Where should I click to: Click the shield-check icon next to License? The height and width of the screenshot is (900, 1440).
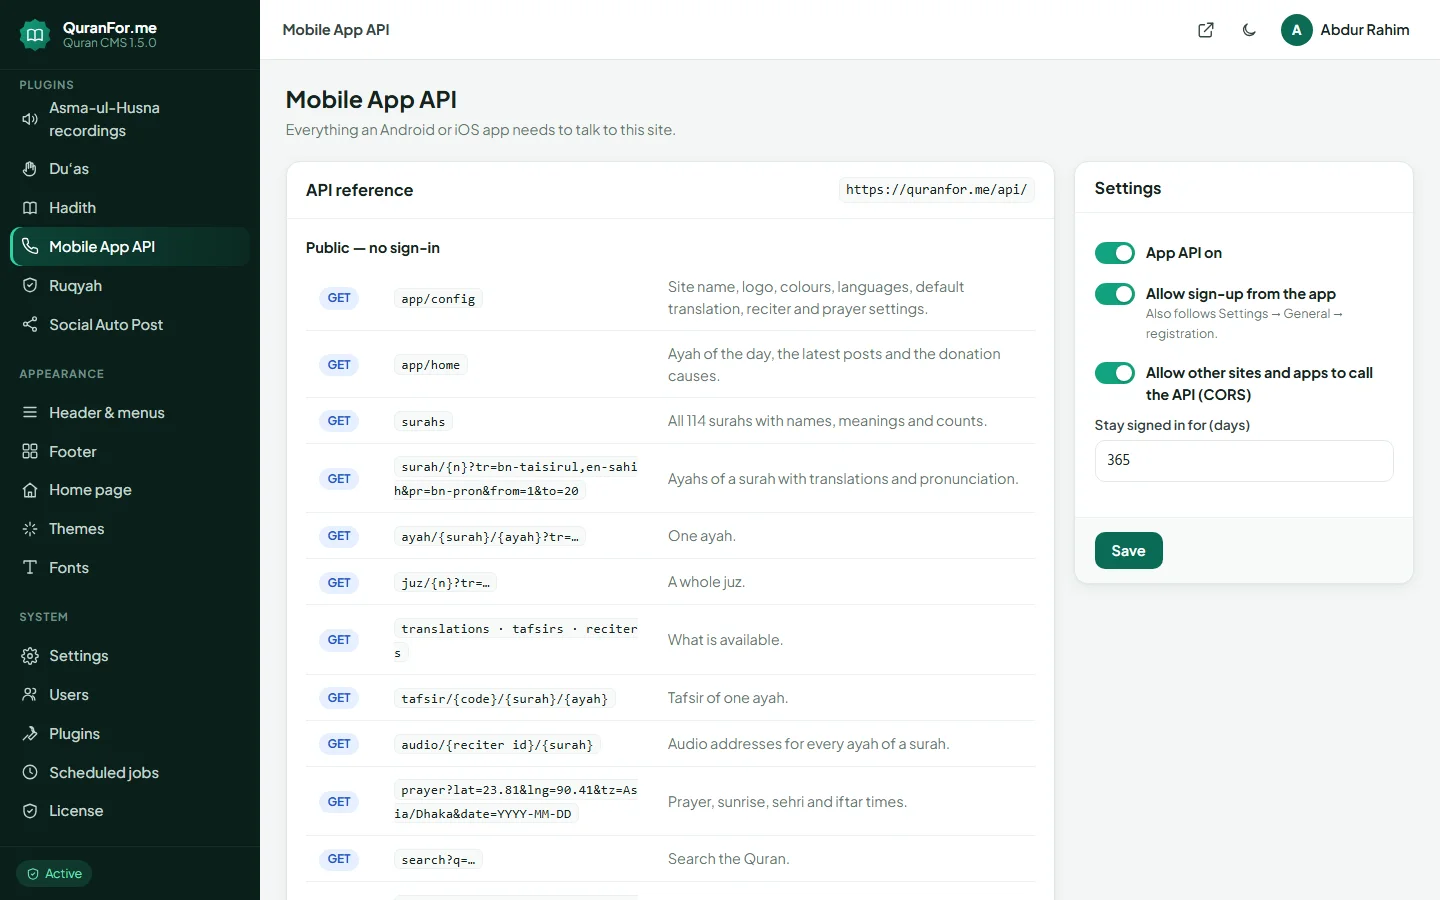pos(30,811)
